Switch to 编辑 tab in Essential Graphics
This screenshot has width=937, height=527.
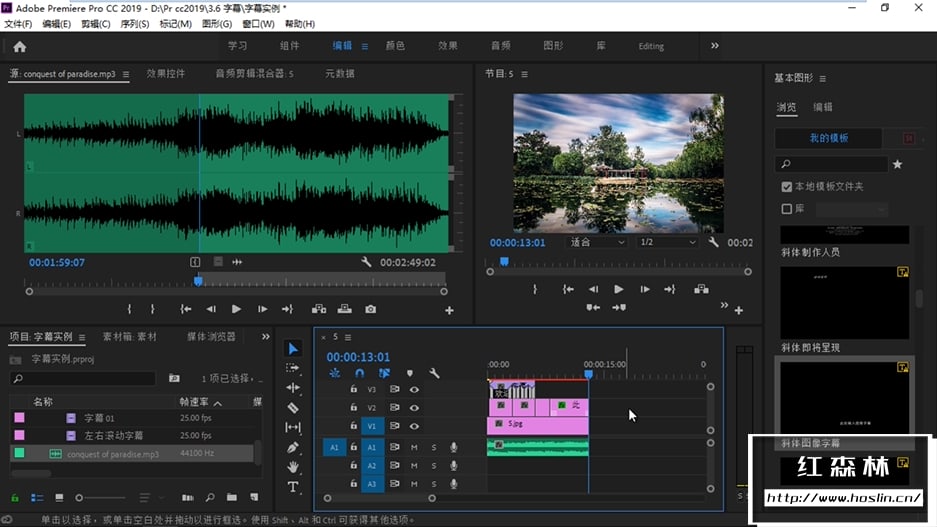(822, 107)
